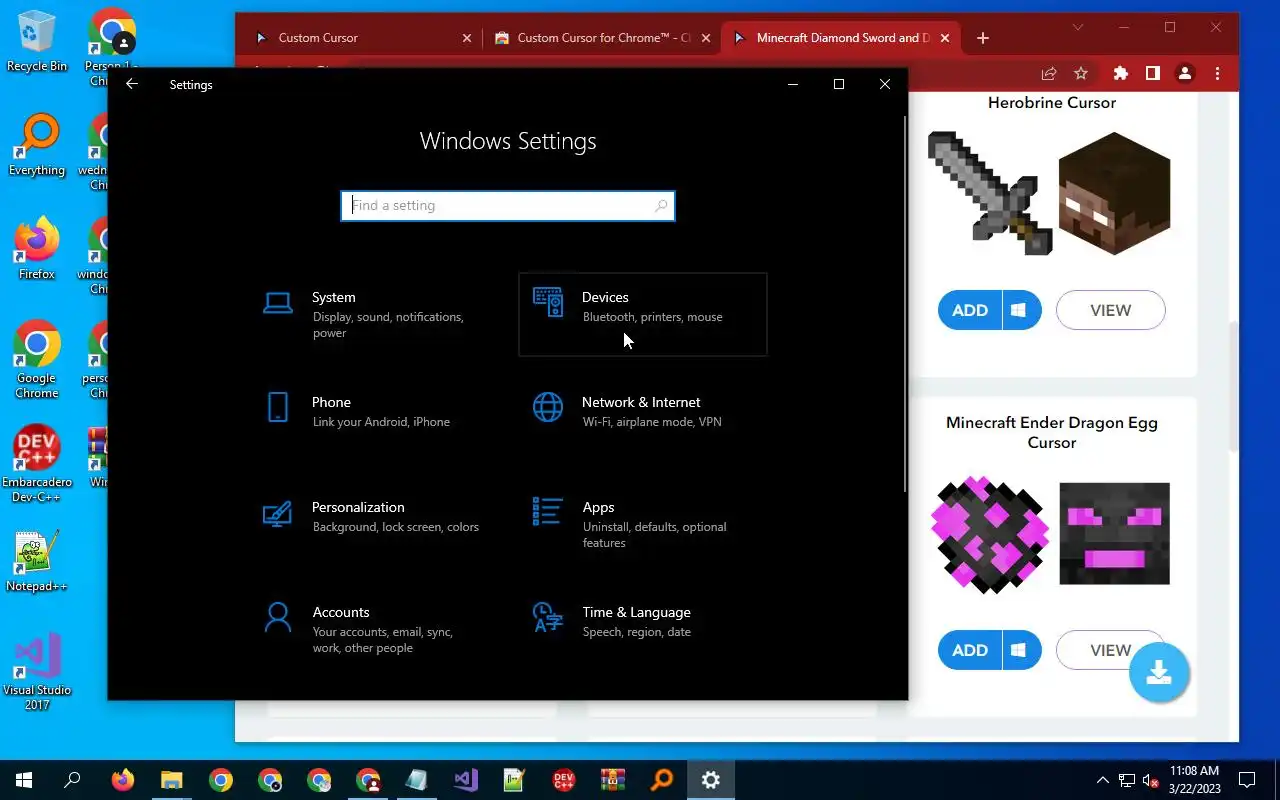Go back using Settings back arrow
This screenshot has width=1280, height=800.
click(132, 84)
